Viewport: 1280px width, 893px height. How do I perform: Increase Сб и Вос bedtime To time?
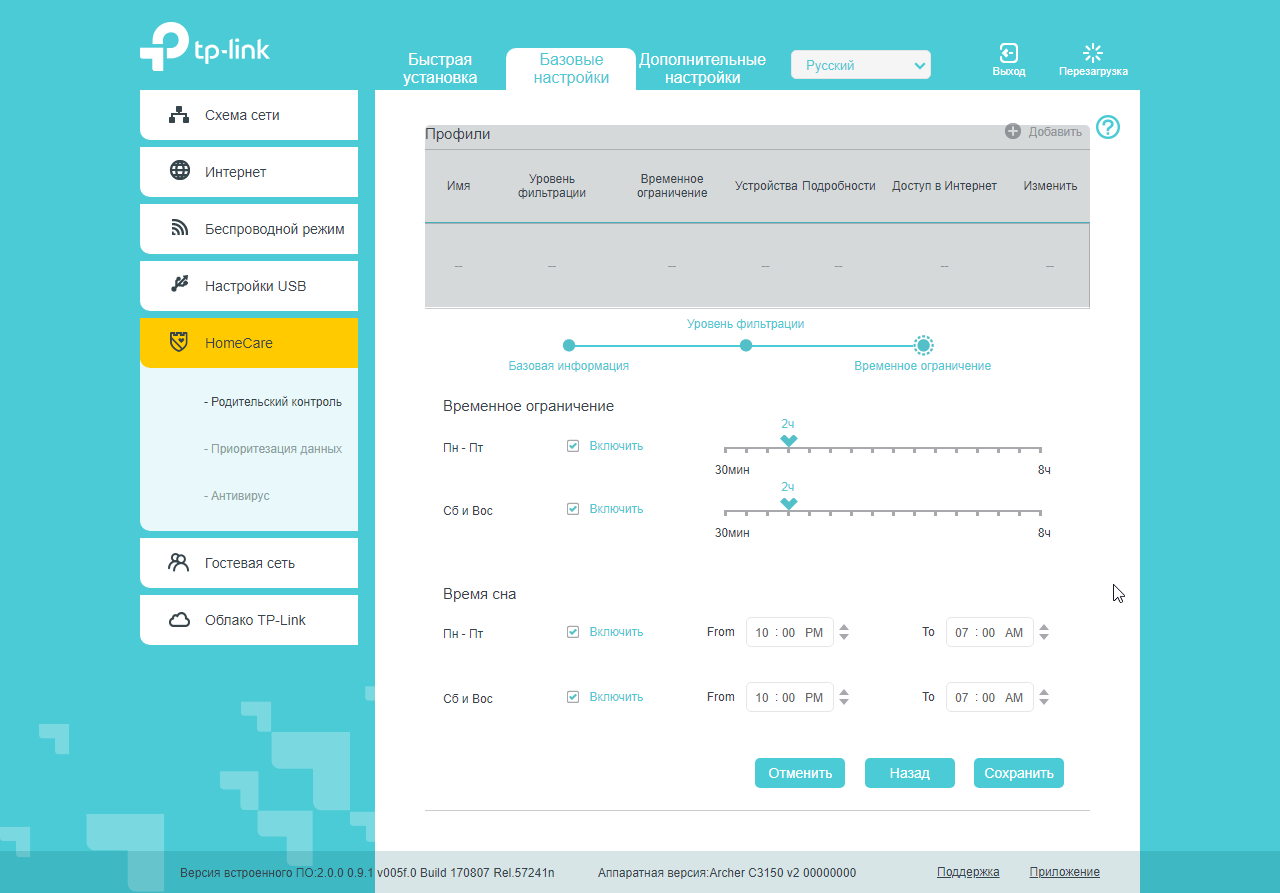[1044, 692]
